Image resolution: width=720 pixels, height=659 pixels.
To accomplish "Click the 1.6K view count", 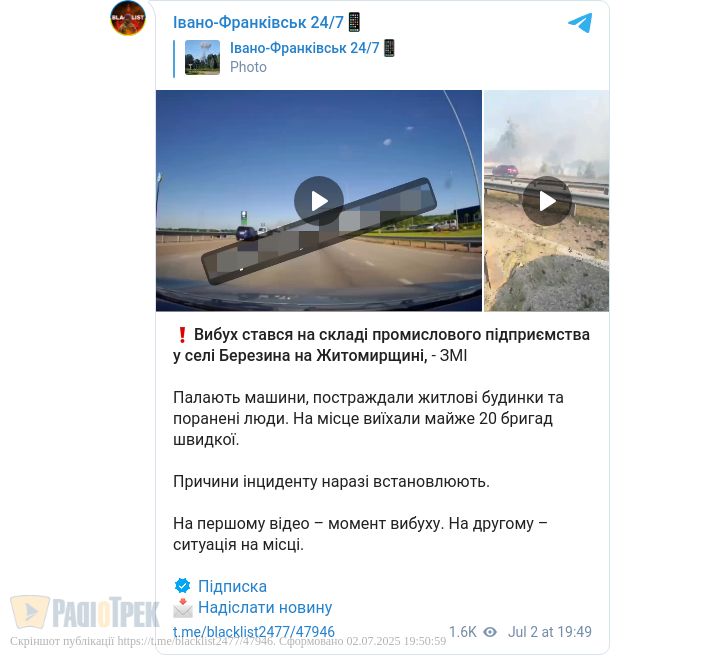I will pyautogui.click(x=462, y=632).
